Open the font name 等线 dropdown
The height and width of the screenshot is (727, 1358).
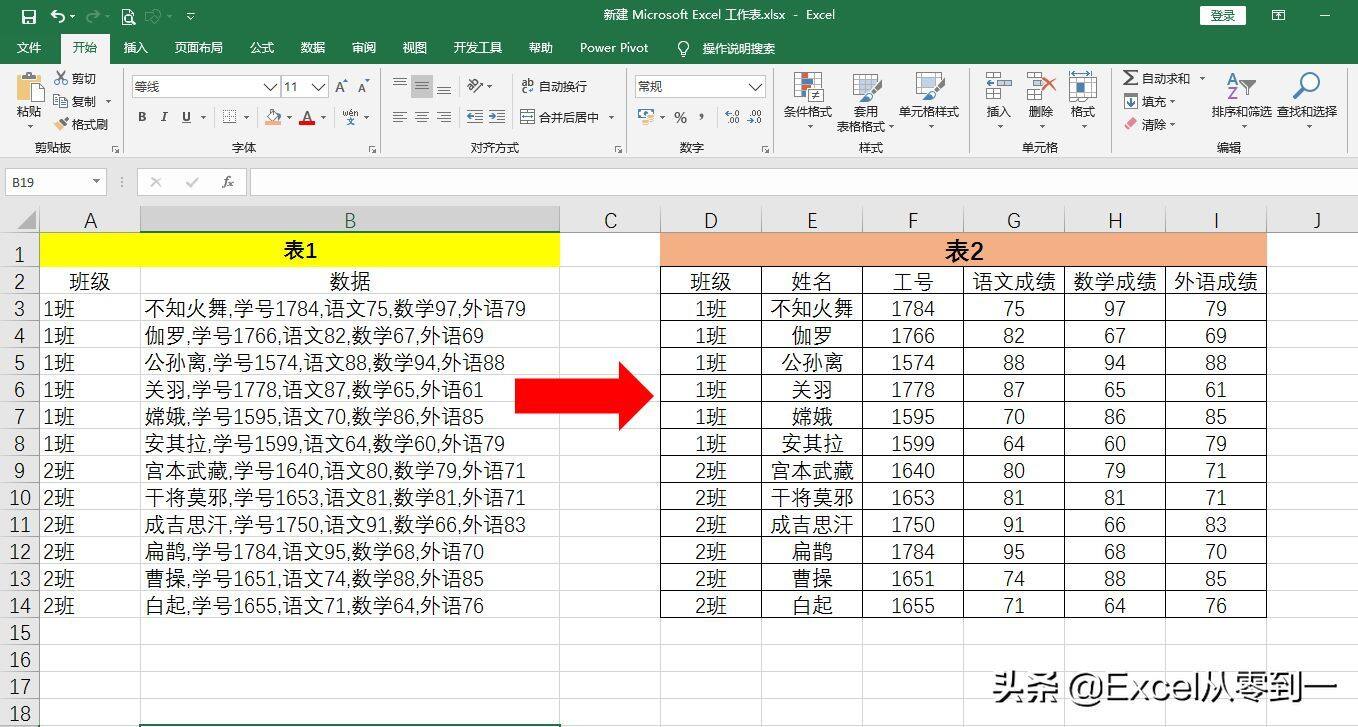269,87
